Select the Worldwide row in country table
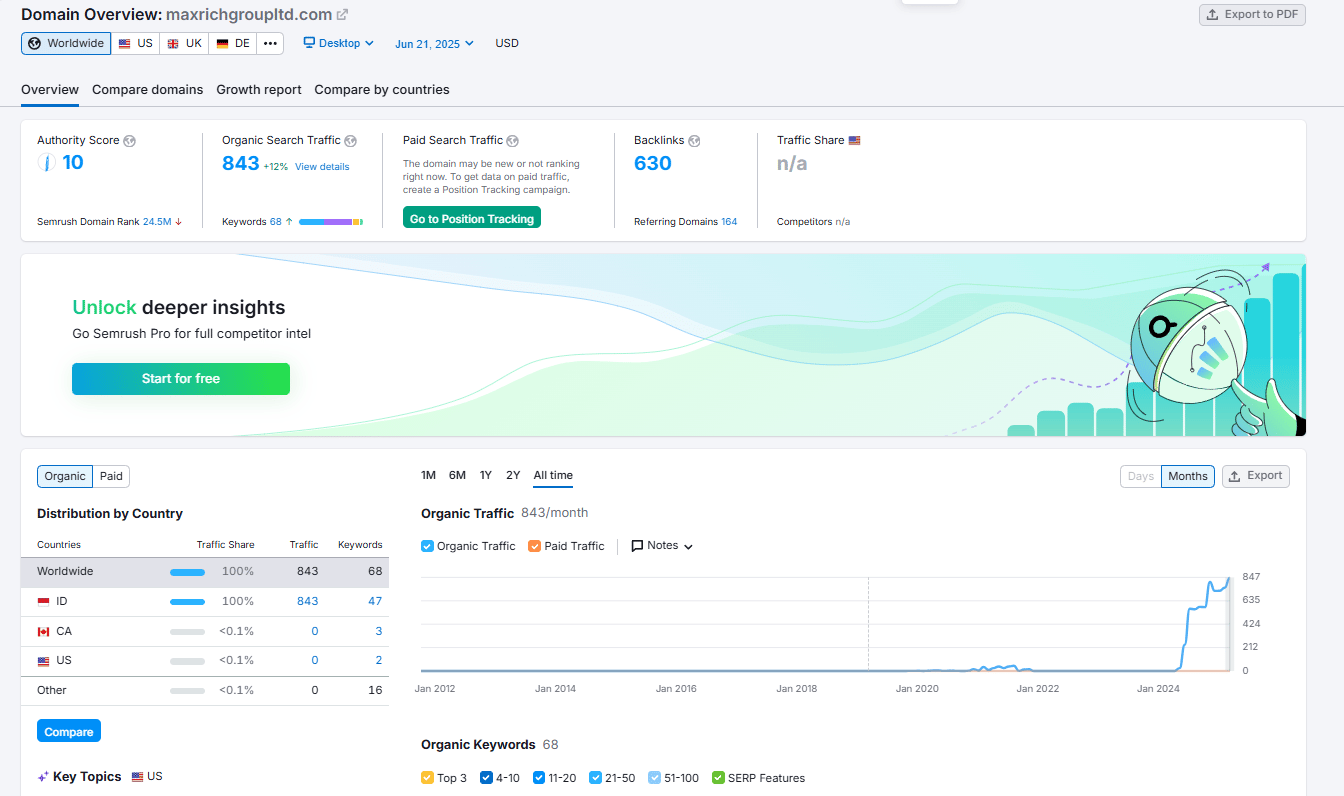Screen dimensions: 1344x796 [205, 572]
